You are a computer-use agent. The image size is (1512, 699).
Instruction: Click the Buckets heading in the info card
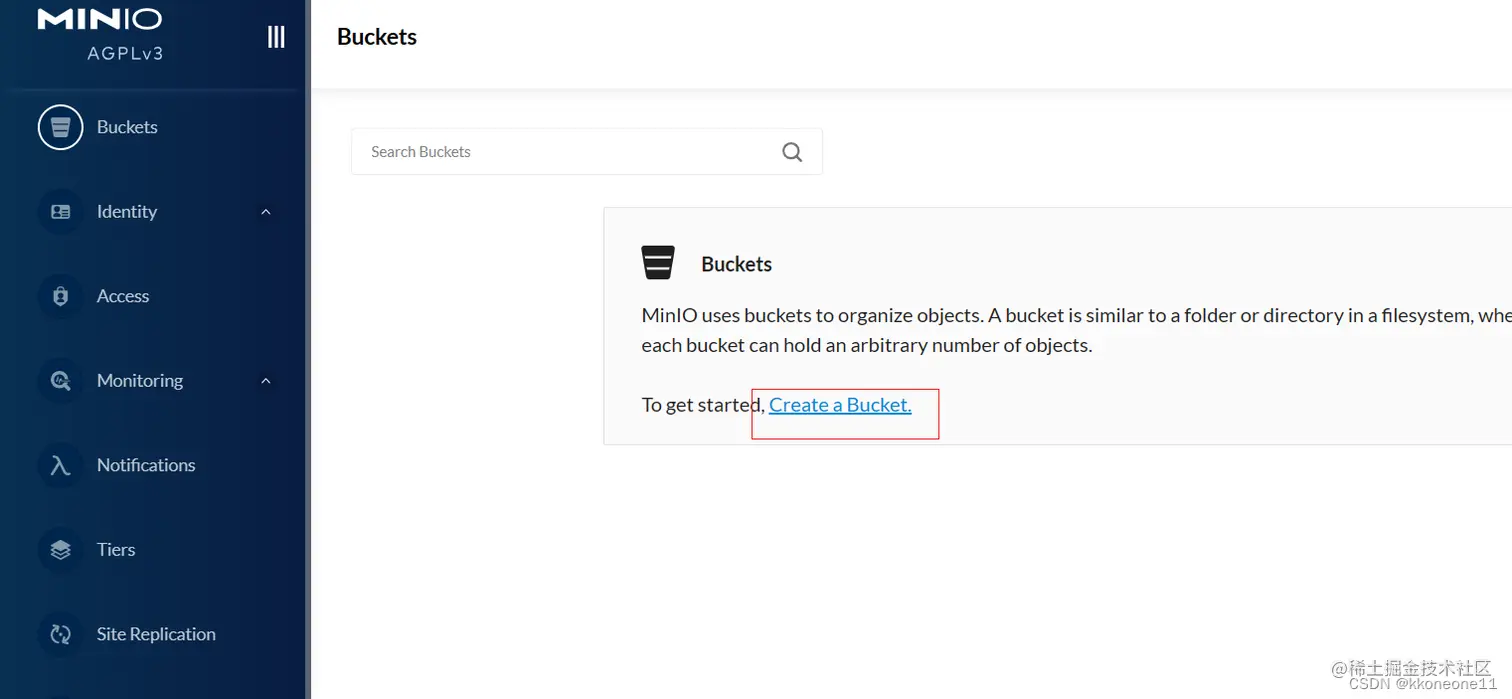pyautogui.click(x=737, y=264)
